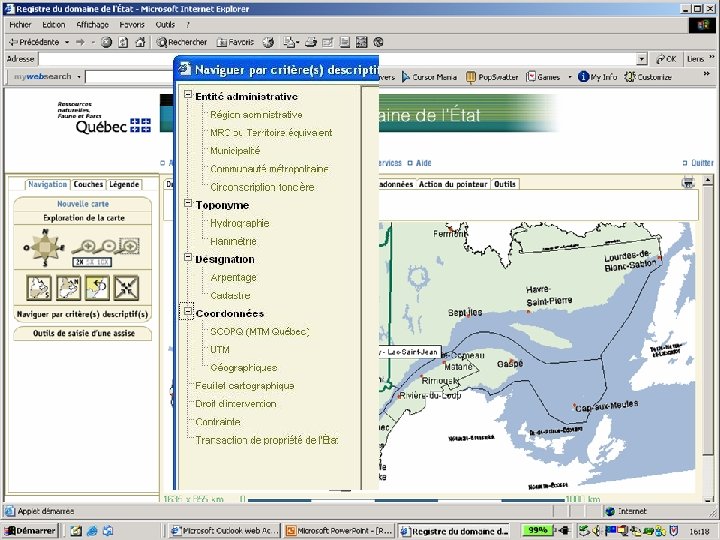The image size is (720, 540).
Task: Select the zoom out magnifier tool
Action: coord(106,247)
